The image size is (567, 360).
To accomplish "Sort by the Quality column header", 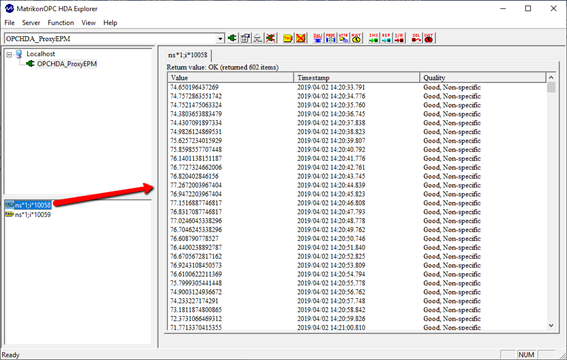I will click(483, 78).
